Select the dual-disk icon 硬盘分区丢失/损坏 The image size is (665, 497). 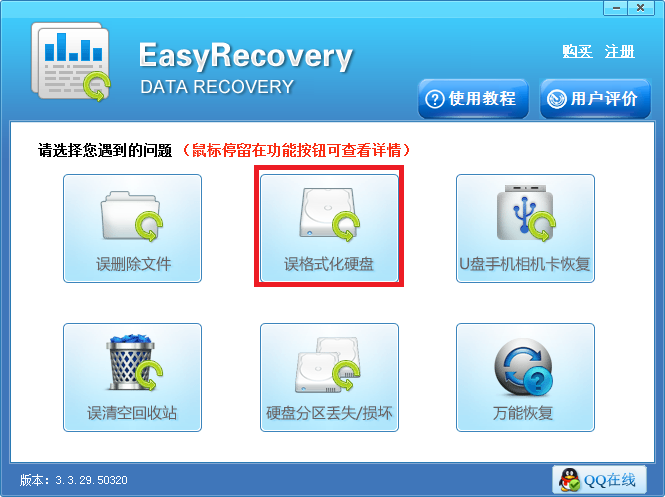(x=328, y=364)
